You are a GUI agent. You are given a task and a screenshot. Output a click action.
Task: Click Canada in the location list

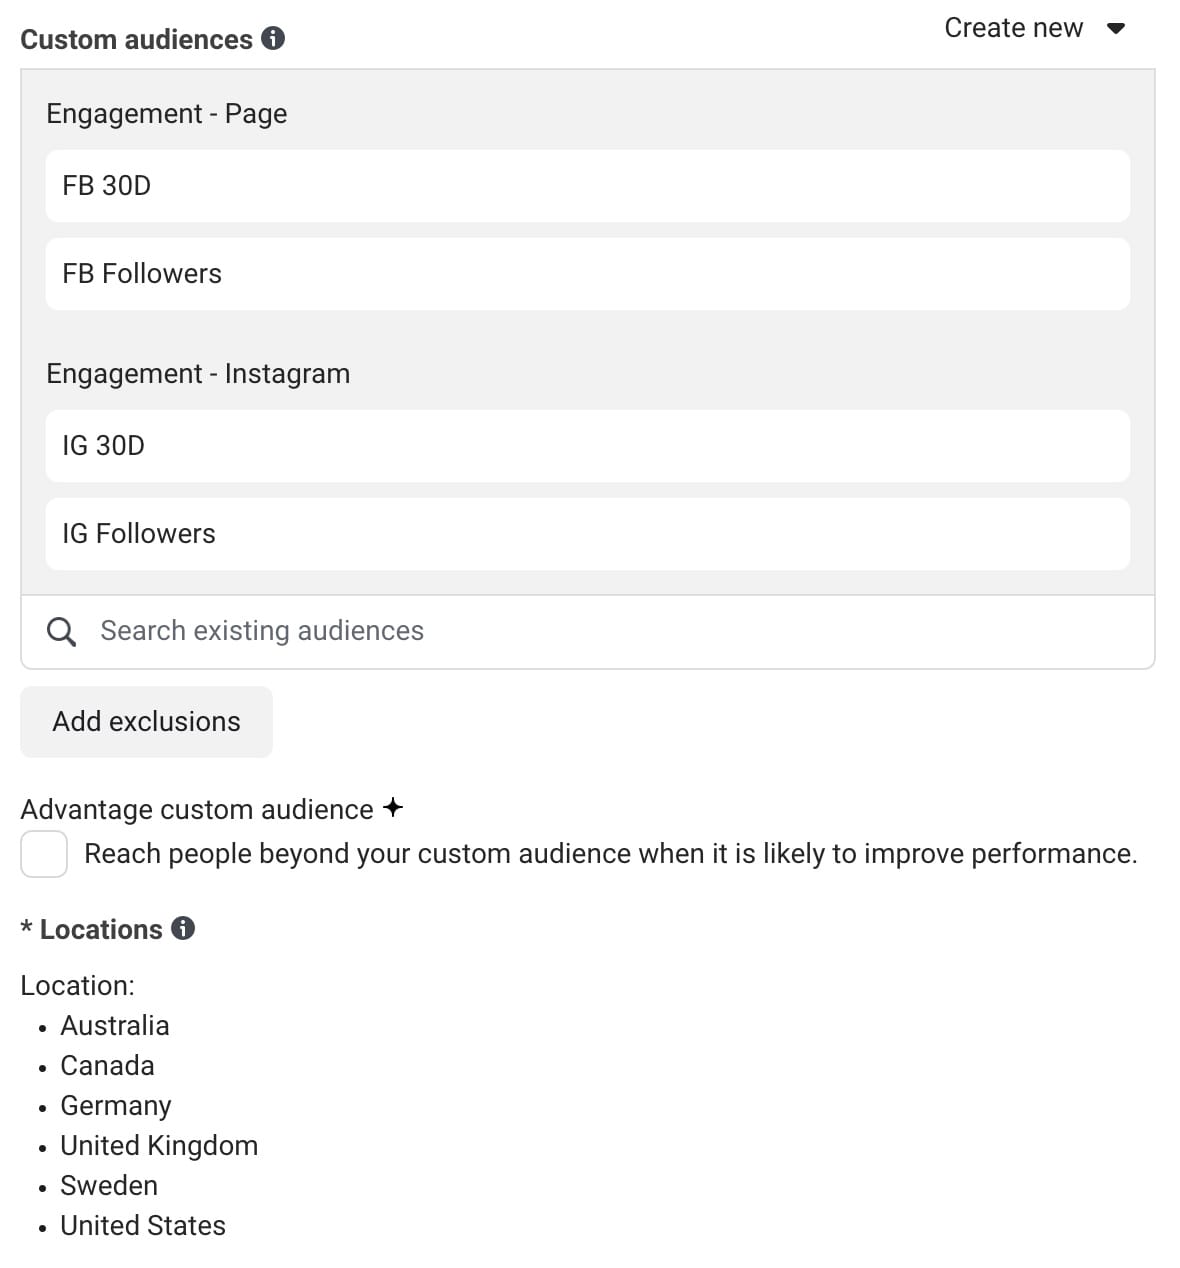coord(107,1066)
